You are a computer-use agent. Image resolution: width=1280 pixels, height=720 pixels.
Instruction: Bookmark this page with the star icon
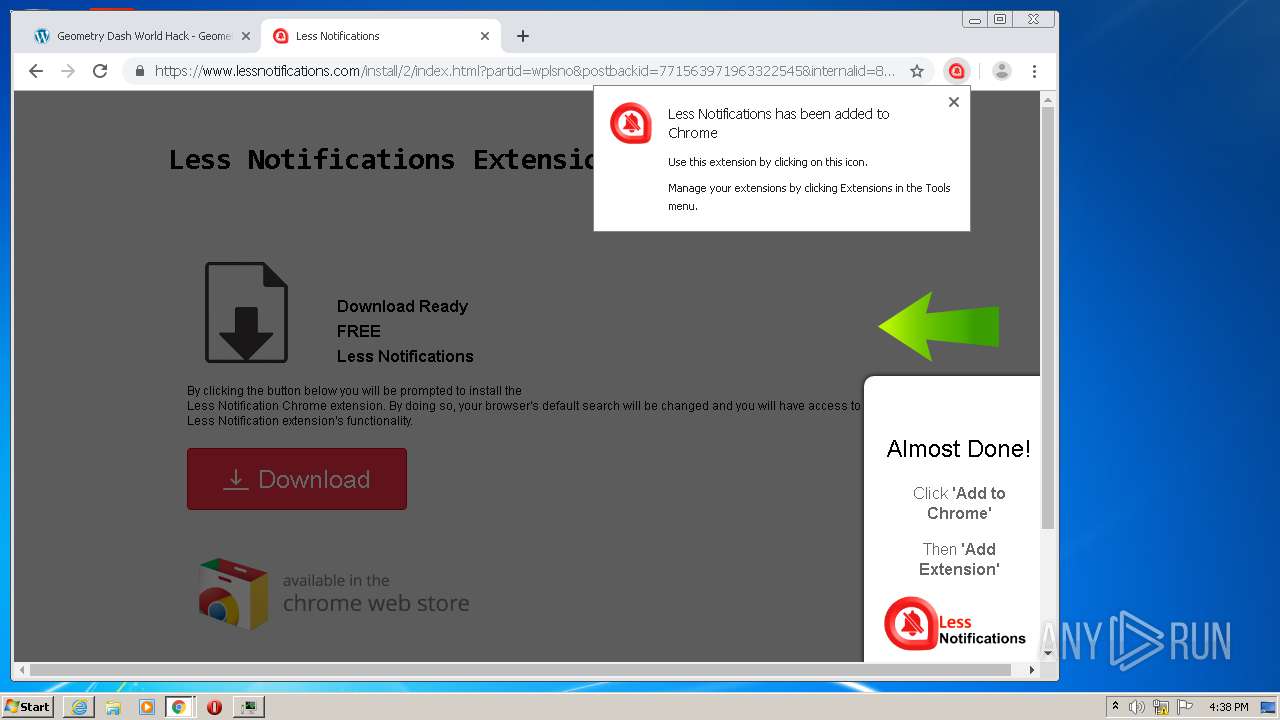tap(916, 71)
